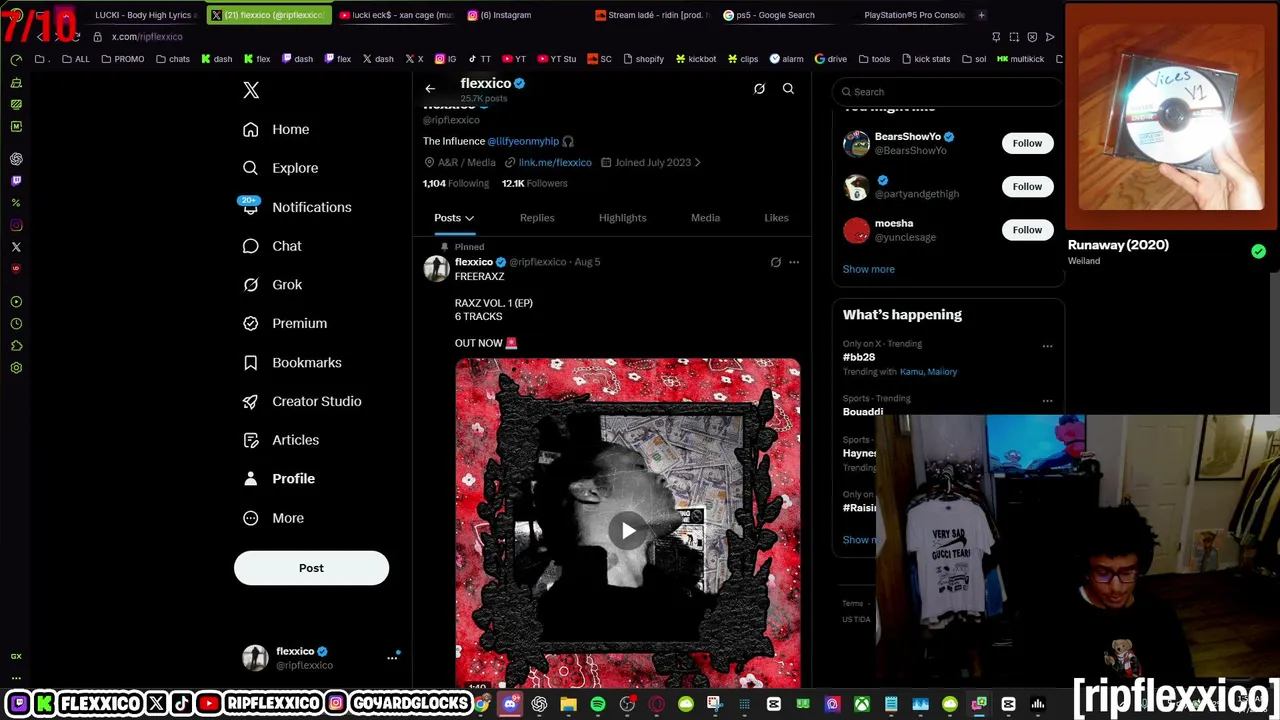Click the Grok icon on the pinned post
This screenshot has width=1280, height=720.
[x=775, y=262]
